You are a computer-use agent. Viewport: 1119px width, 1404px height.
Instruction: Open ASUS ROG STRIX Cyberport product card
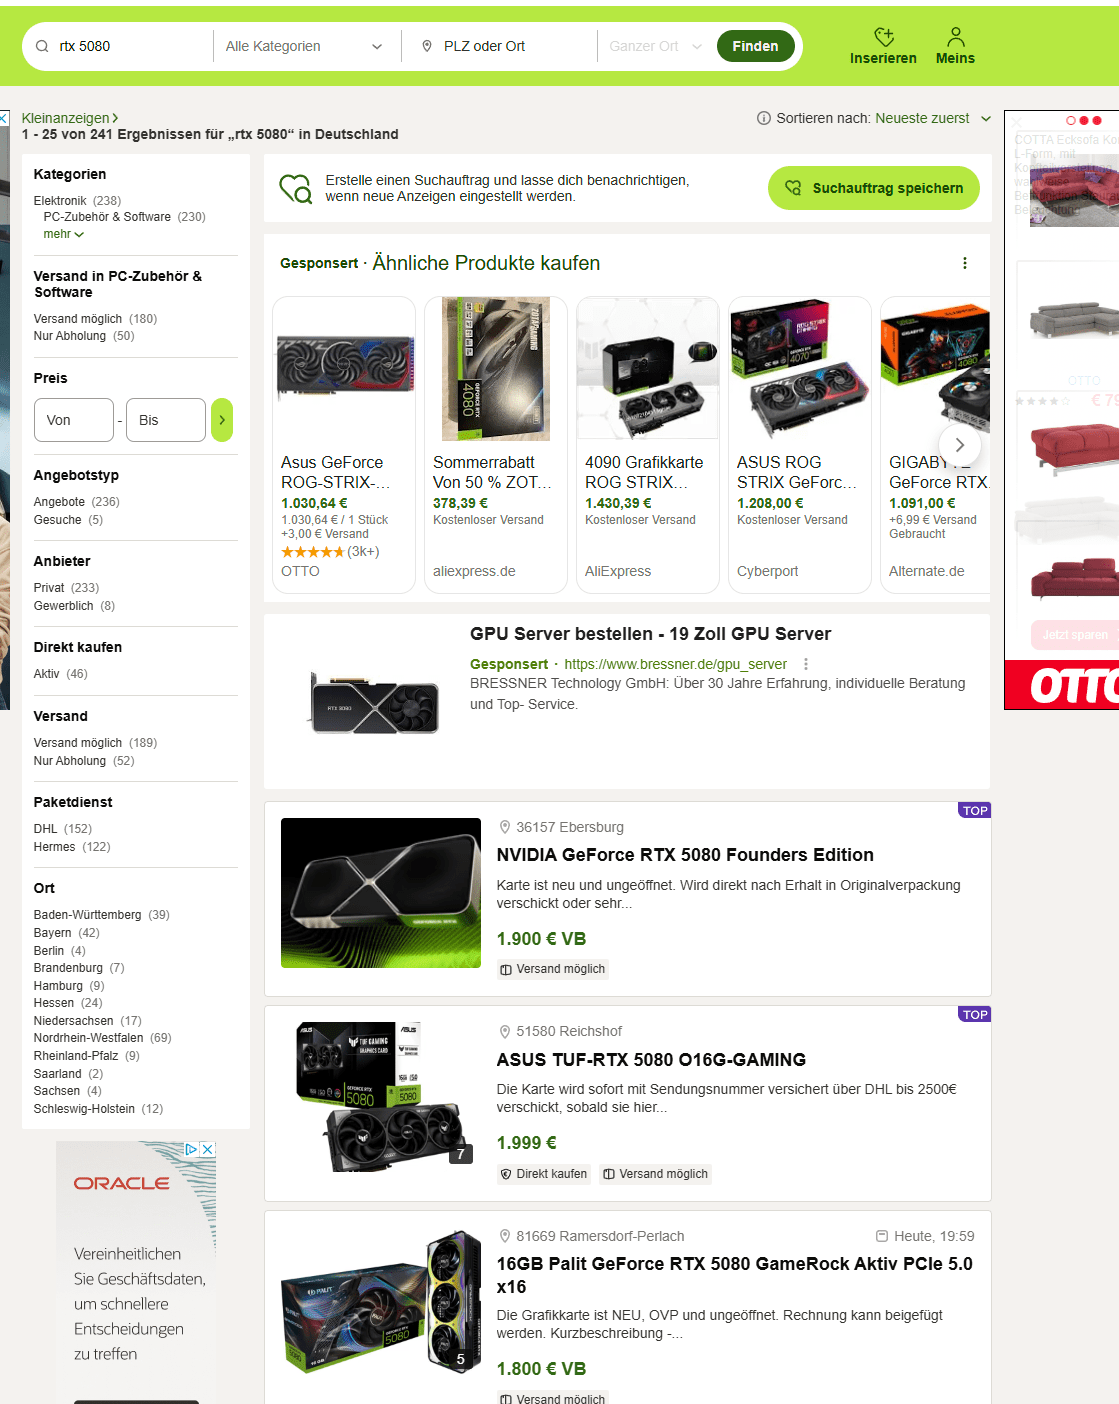[x=800, y=445]
